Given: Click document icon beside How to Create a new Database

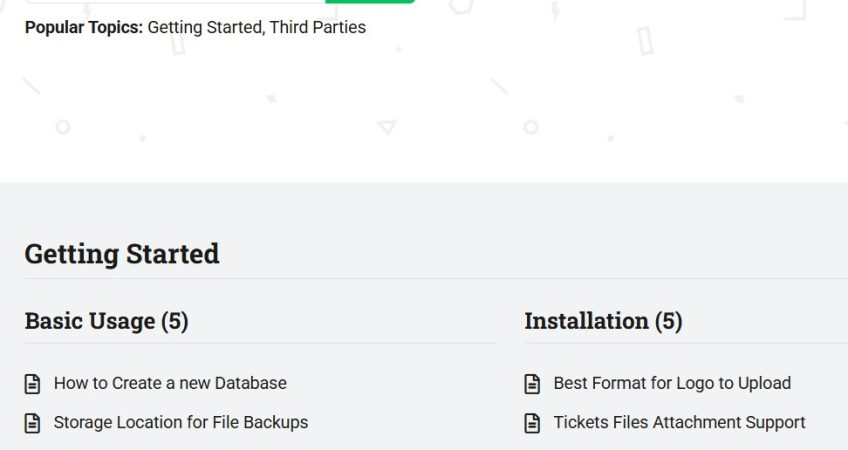Looking at the screenshot, I should [32, 383].
